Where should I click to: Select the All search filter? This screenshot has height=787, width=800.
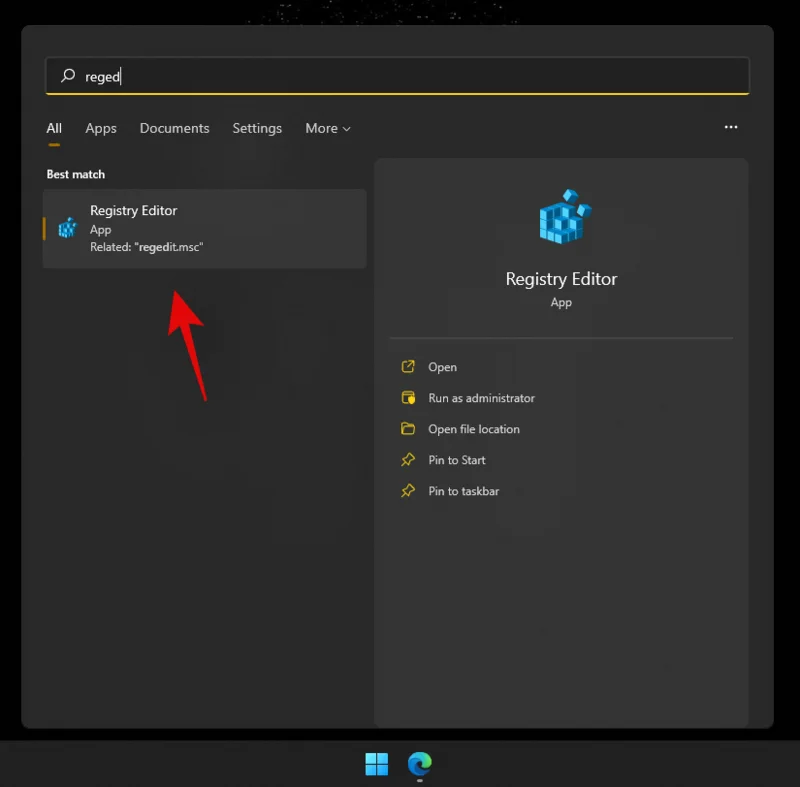pyautogui.click(x=54, y=128)
